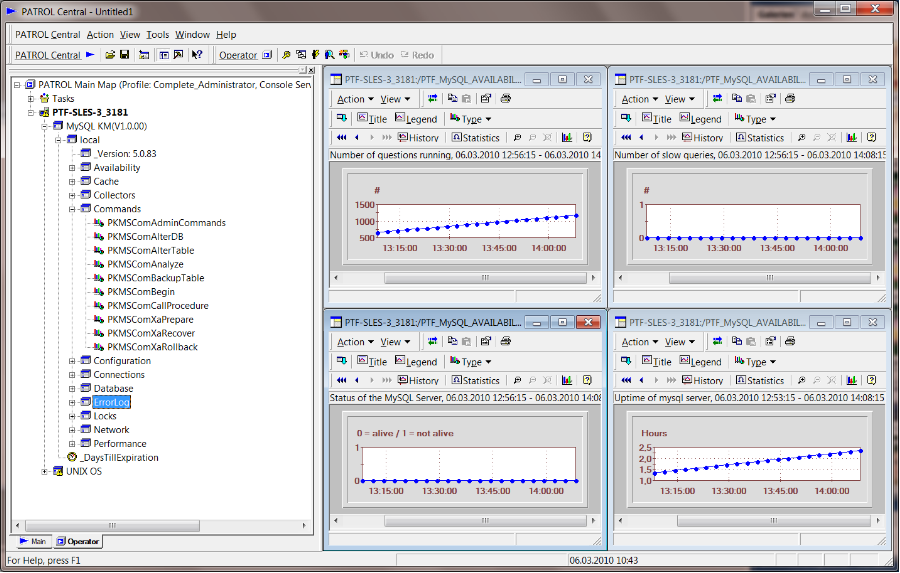Toggle Legend in questions running window
The image size is (900, 573).
[416, 118]
